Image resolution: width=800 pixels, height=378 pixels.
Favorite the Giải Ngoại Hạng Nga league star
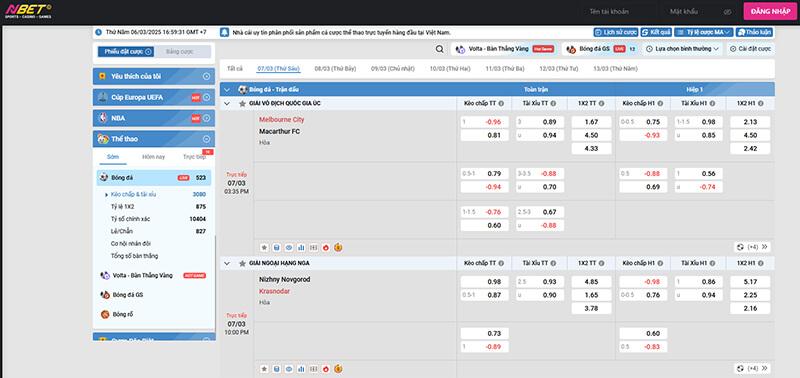tap(242, 263)
